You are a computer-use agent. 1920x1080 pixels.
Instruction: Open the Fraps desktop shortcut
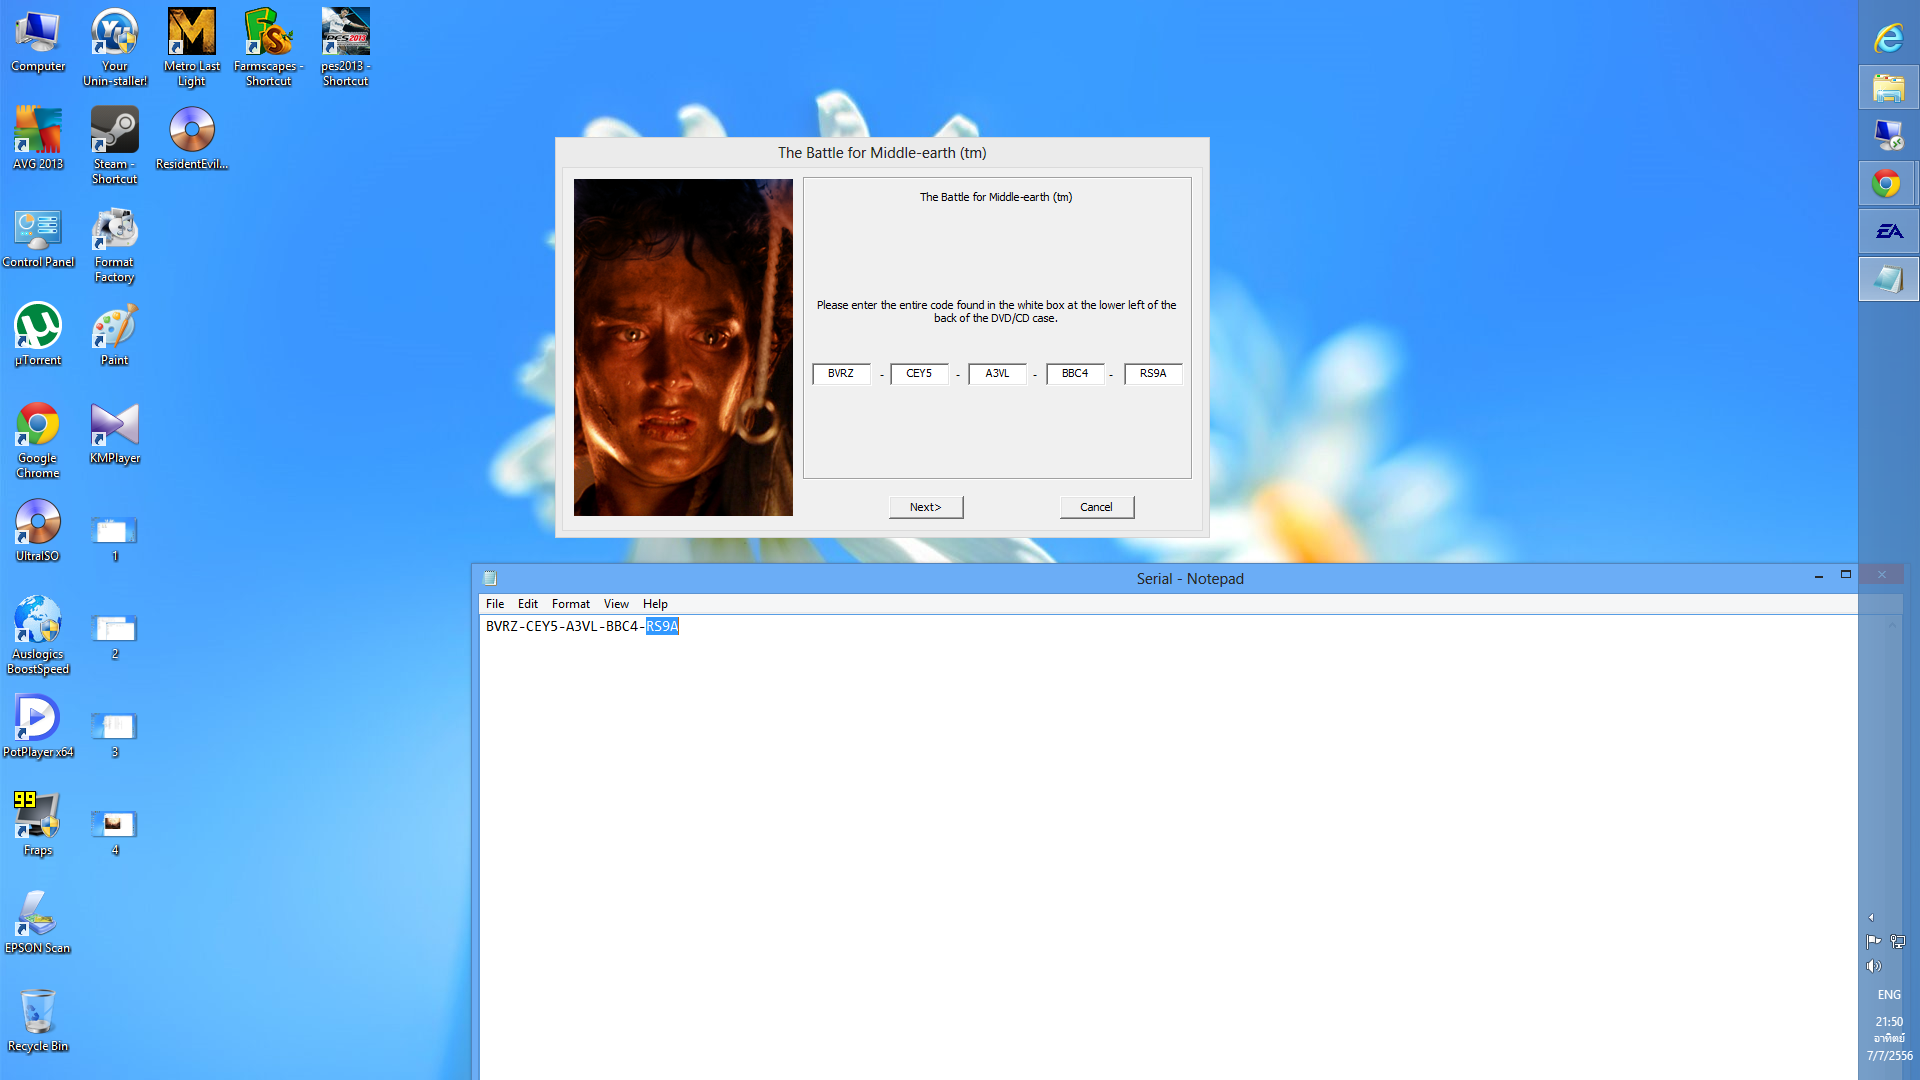click(38, 817)
